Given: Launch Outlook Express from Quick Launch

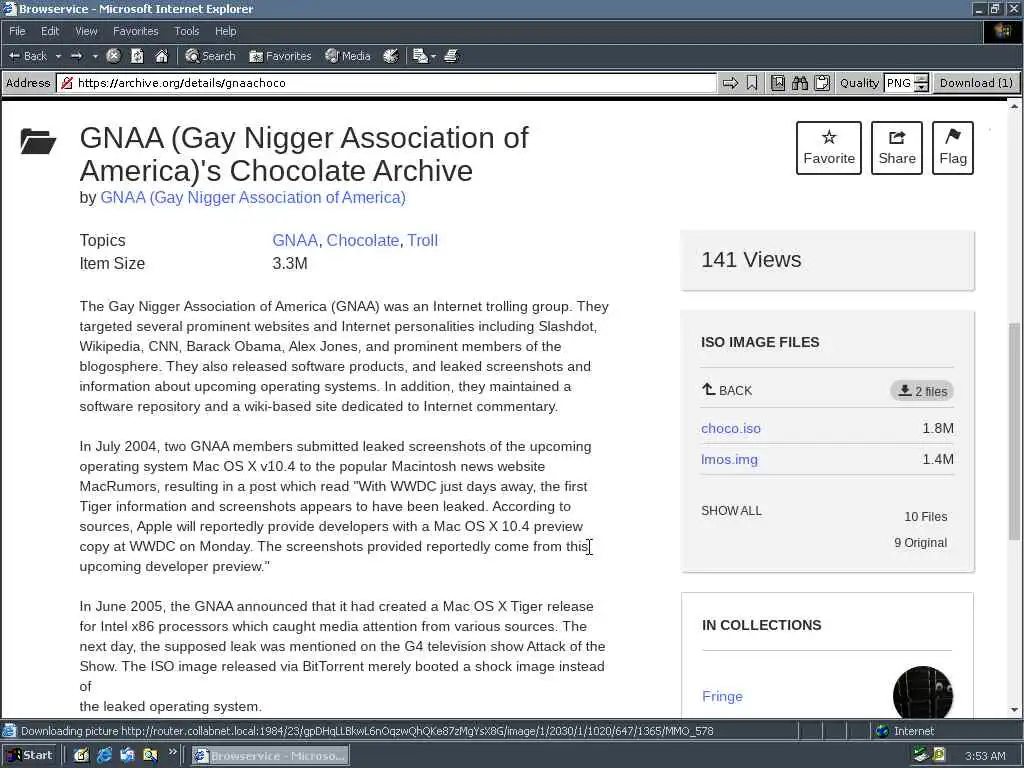Looking at the screenshot, I should tap(127, 756).
